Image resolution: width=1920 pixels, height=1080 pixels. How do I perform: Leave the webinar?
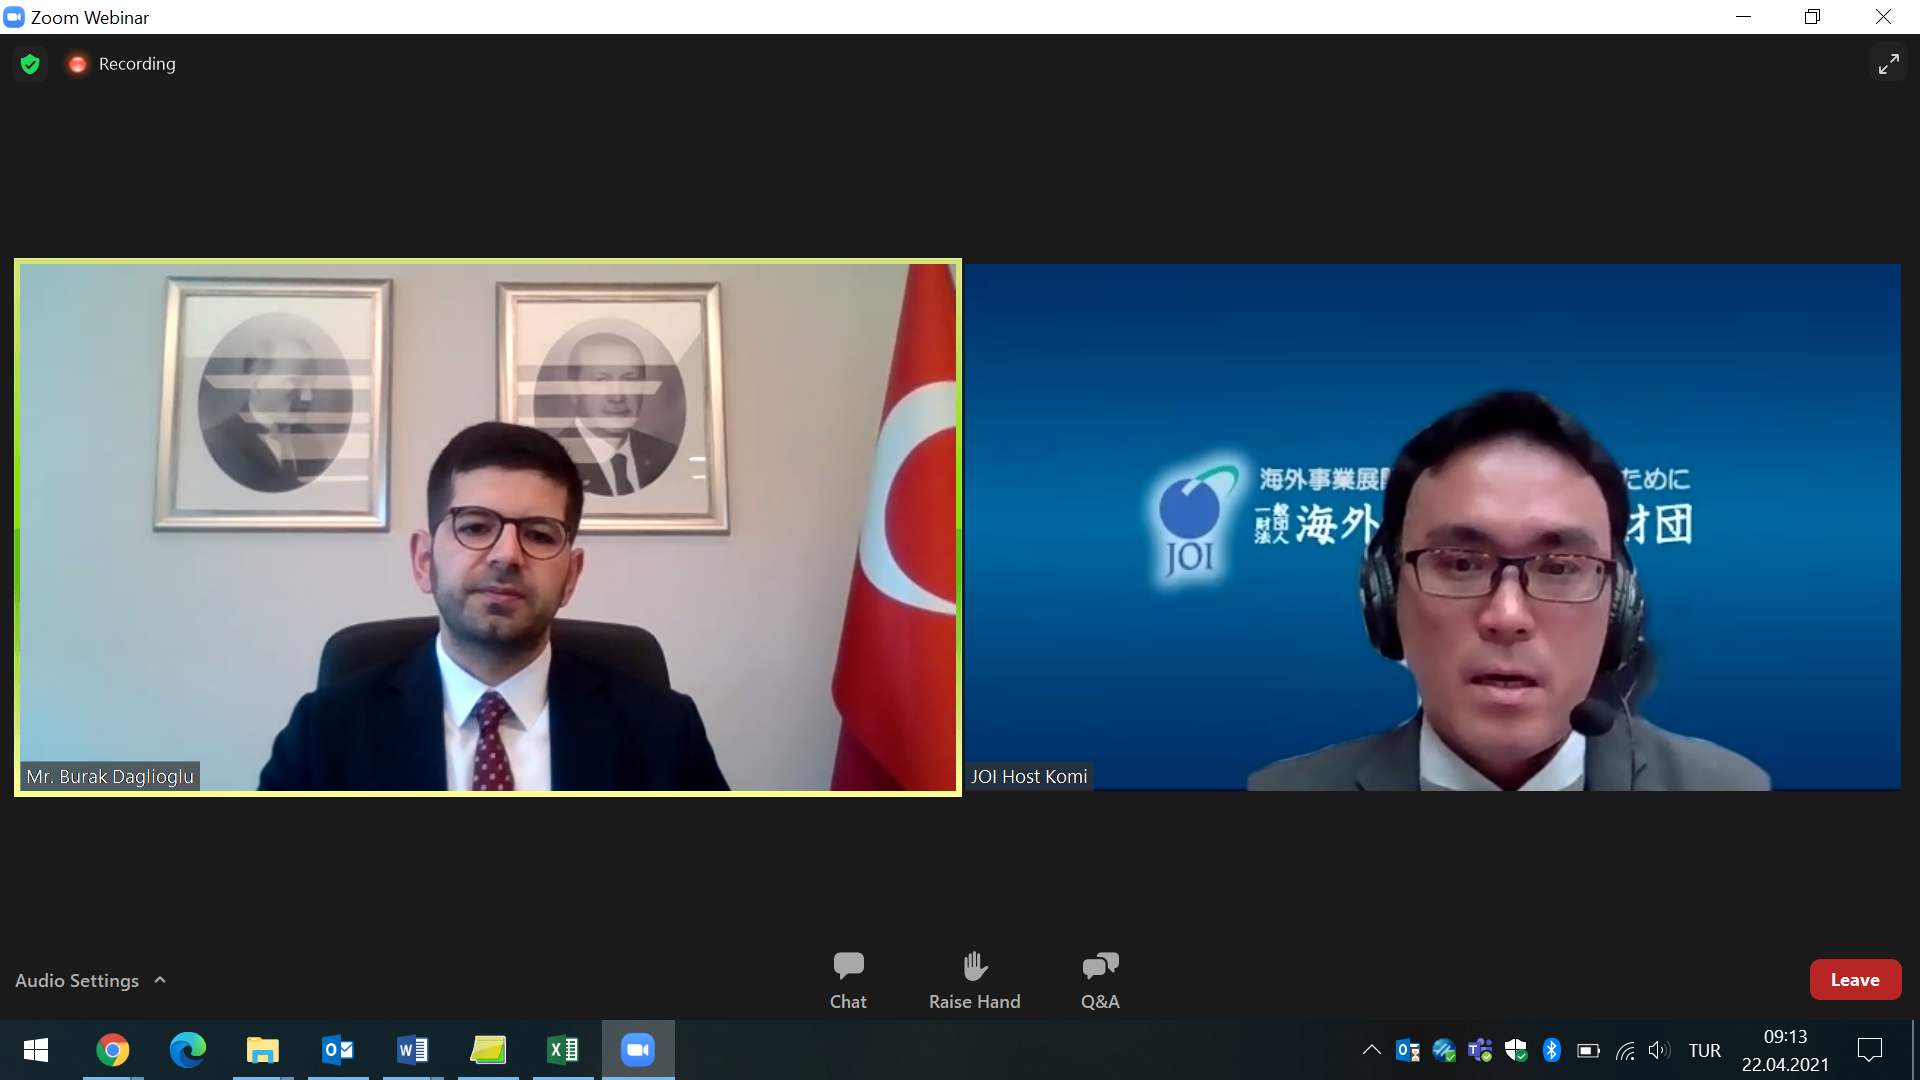[x=1855, y=980]
